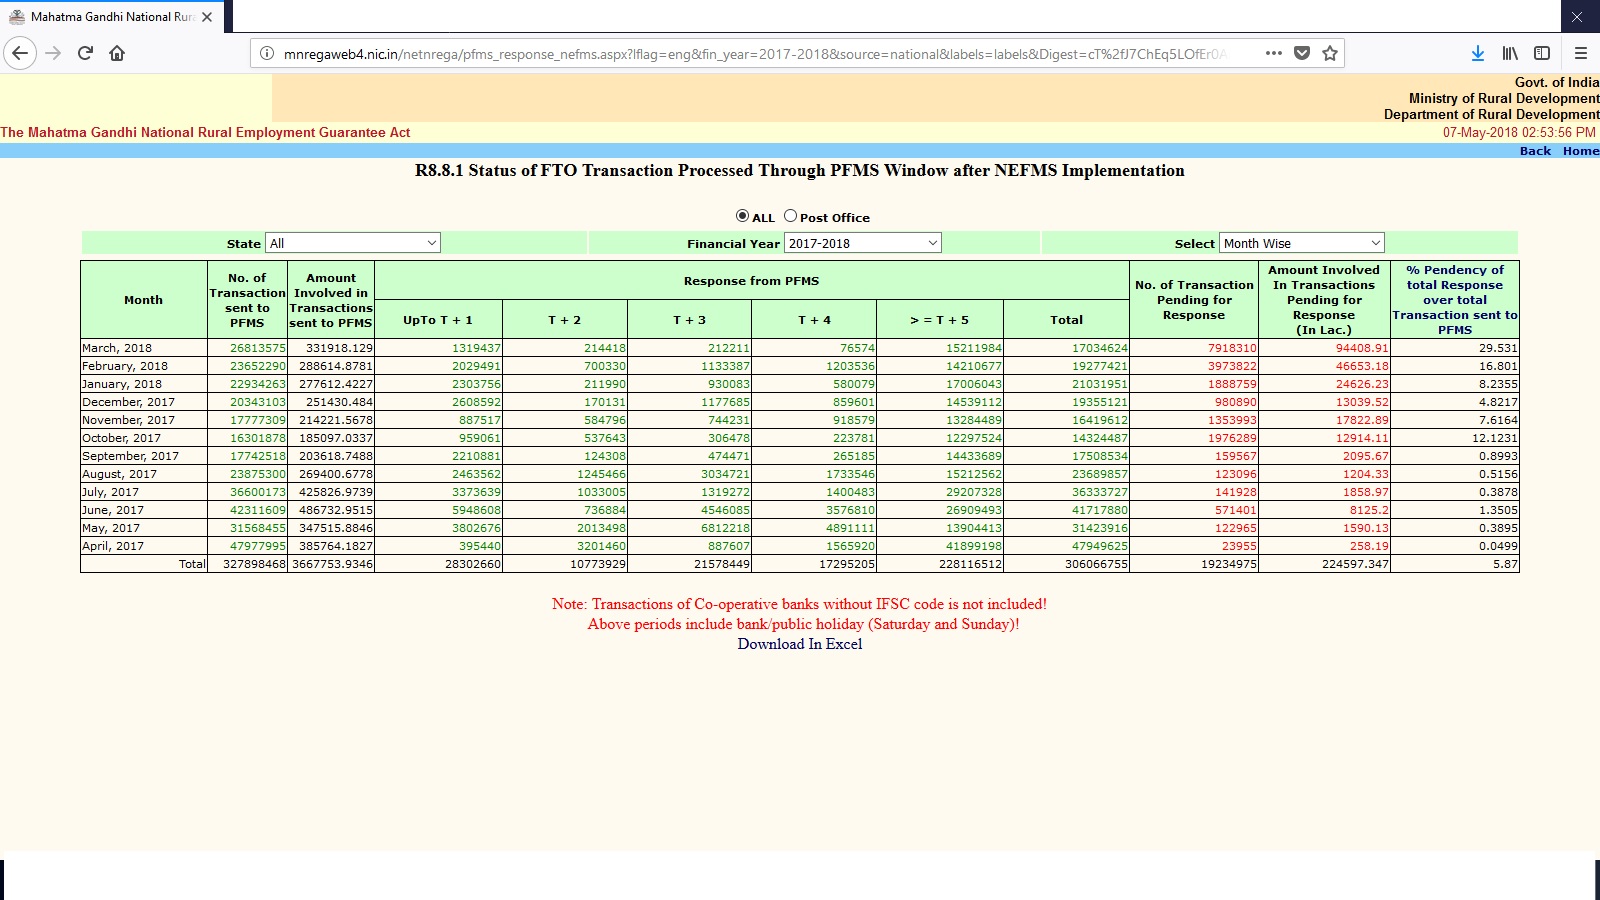Viewport: 1600px width, 900px height.
Task: Expand the State dropdown
Action: point(352,243)
